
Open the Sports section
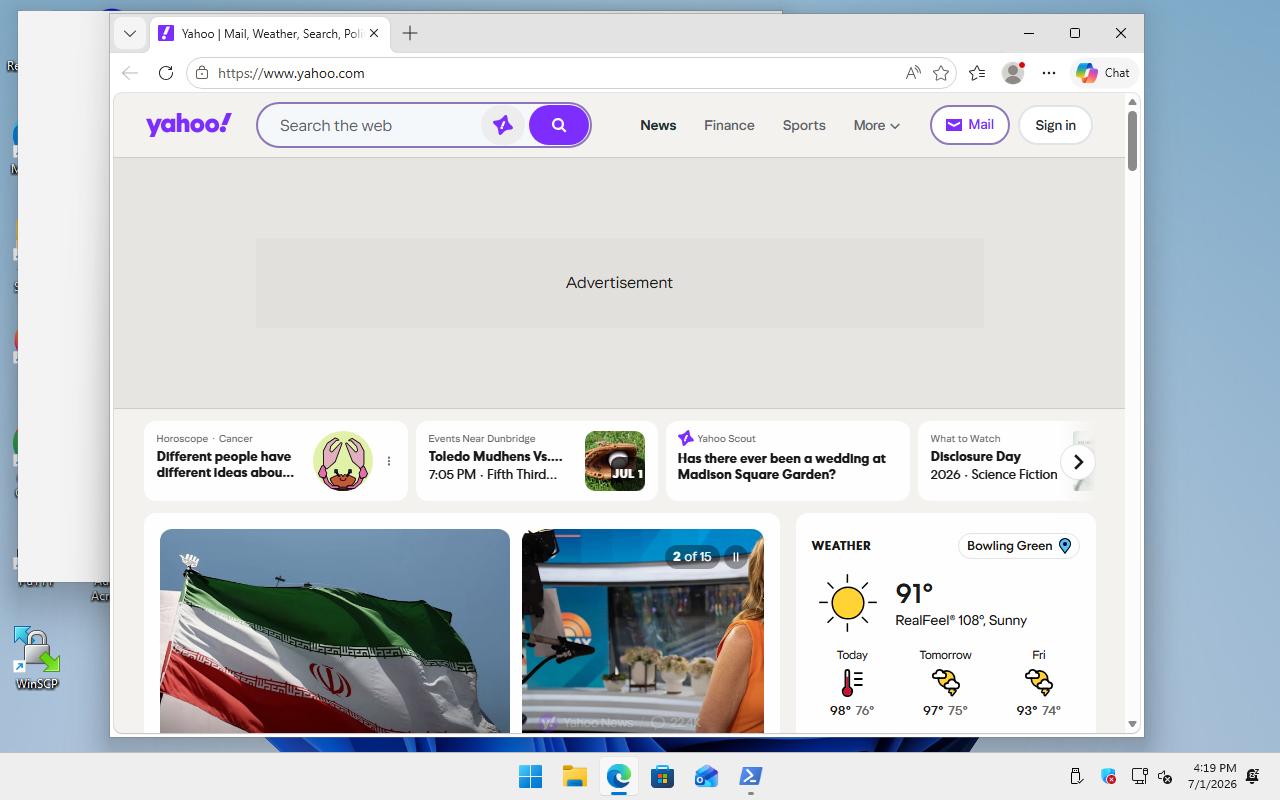[804, 125]
